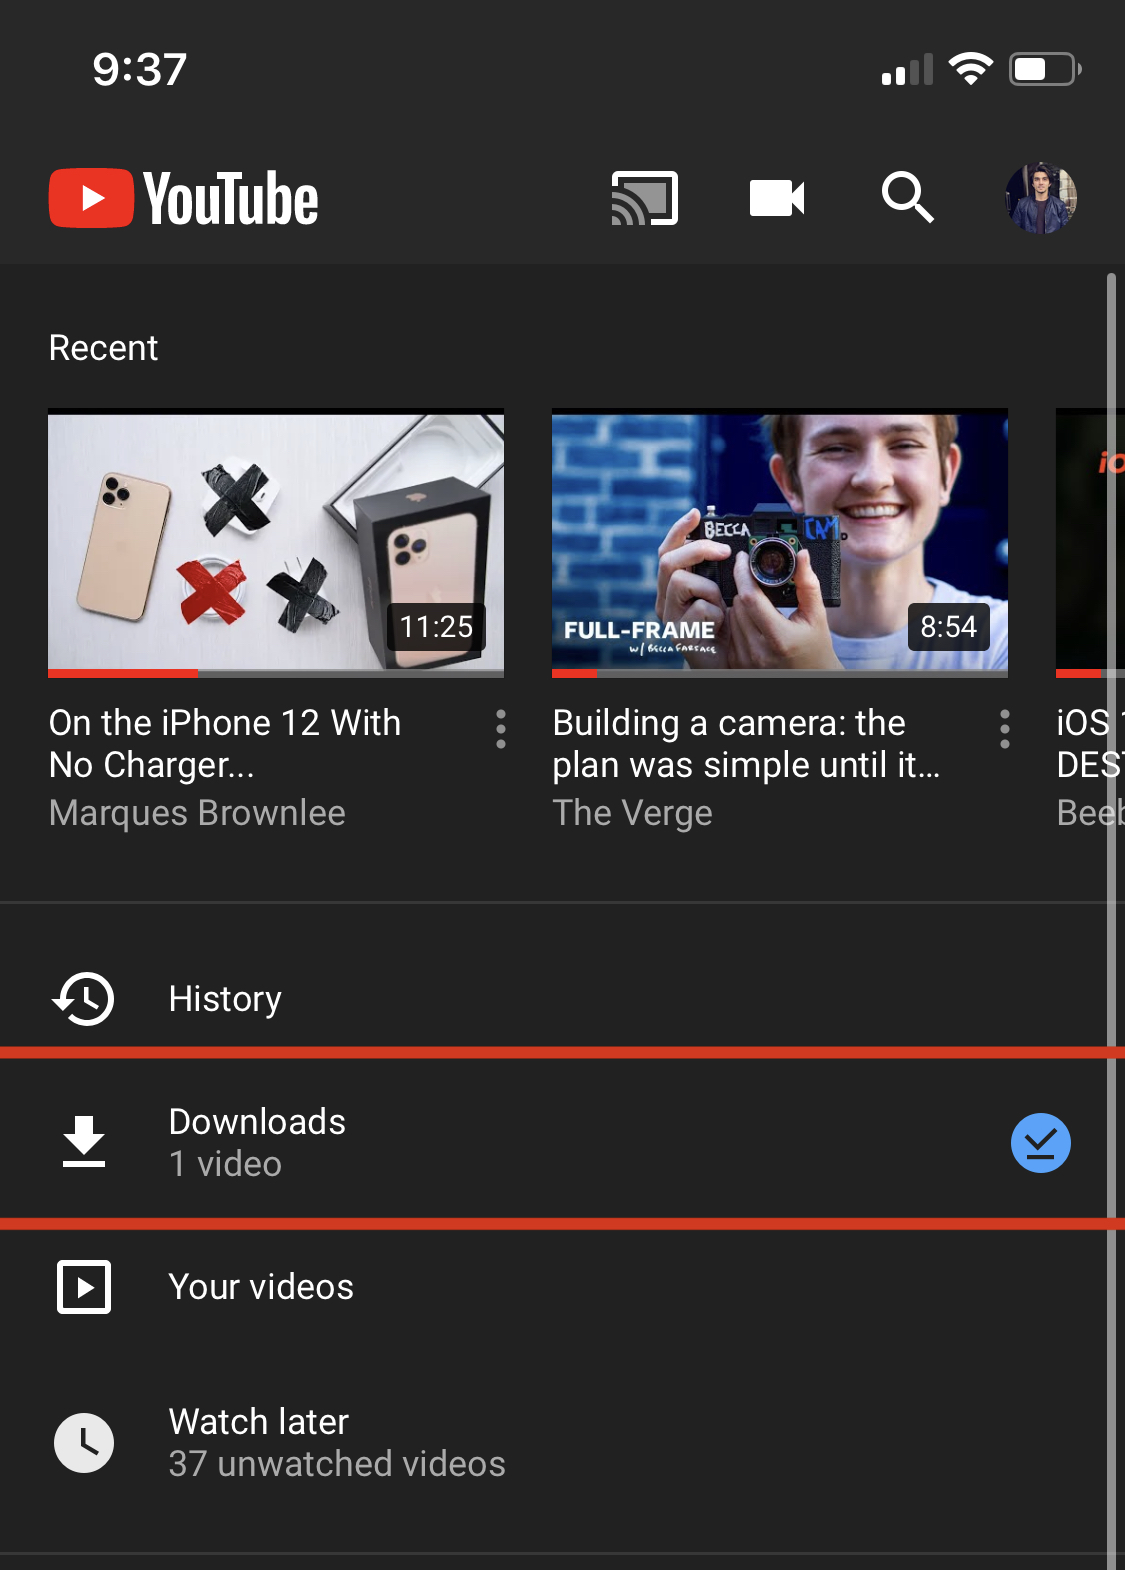Tap the '37 unwatched videos' text

337,1464
